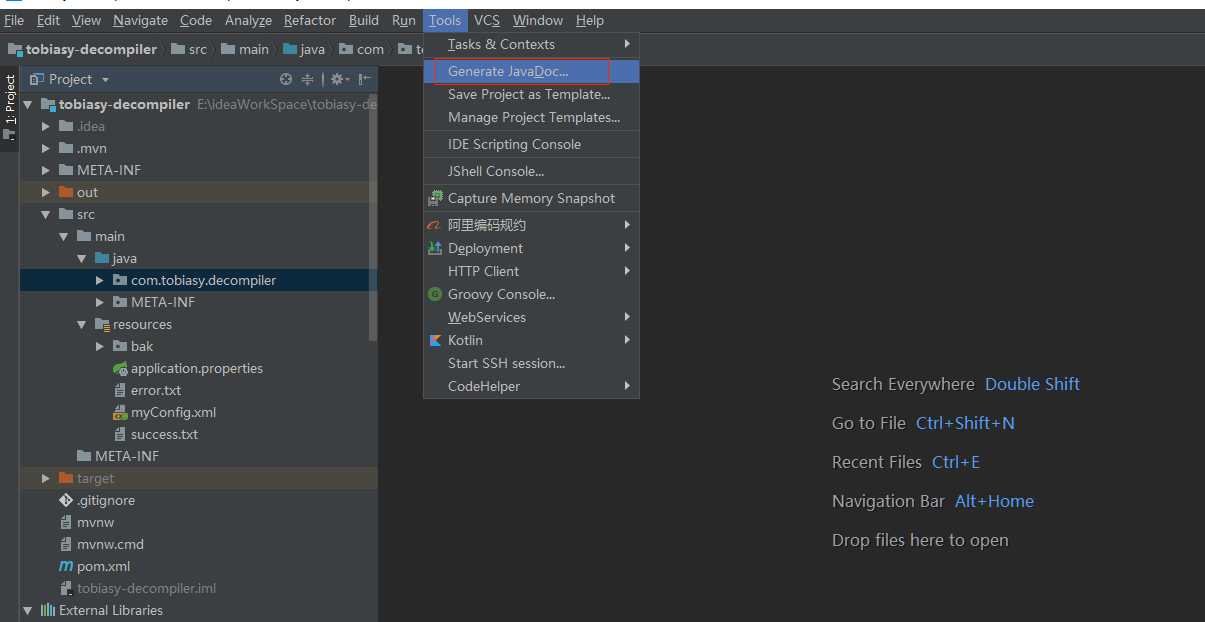Open the WebServices submenu
Screen dimensions: 1205x622
click(531, 317)
